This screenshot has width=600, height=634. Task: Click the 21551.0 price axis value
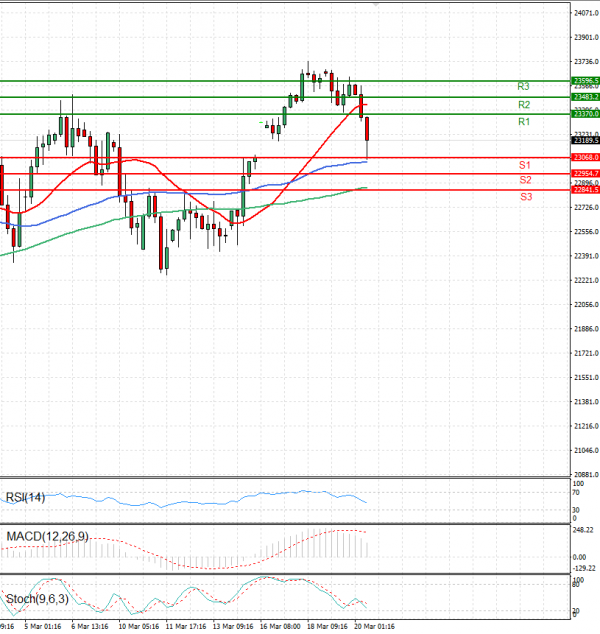pyautogui.click(x=586, y=378)
